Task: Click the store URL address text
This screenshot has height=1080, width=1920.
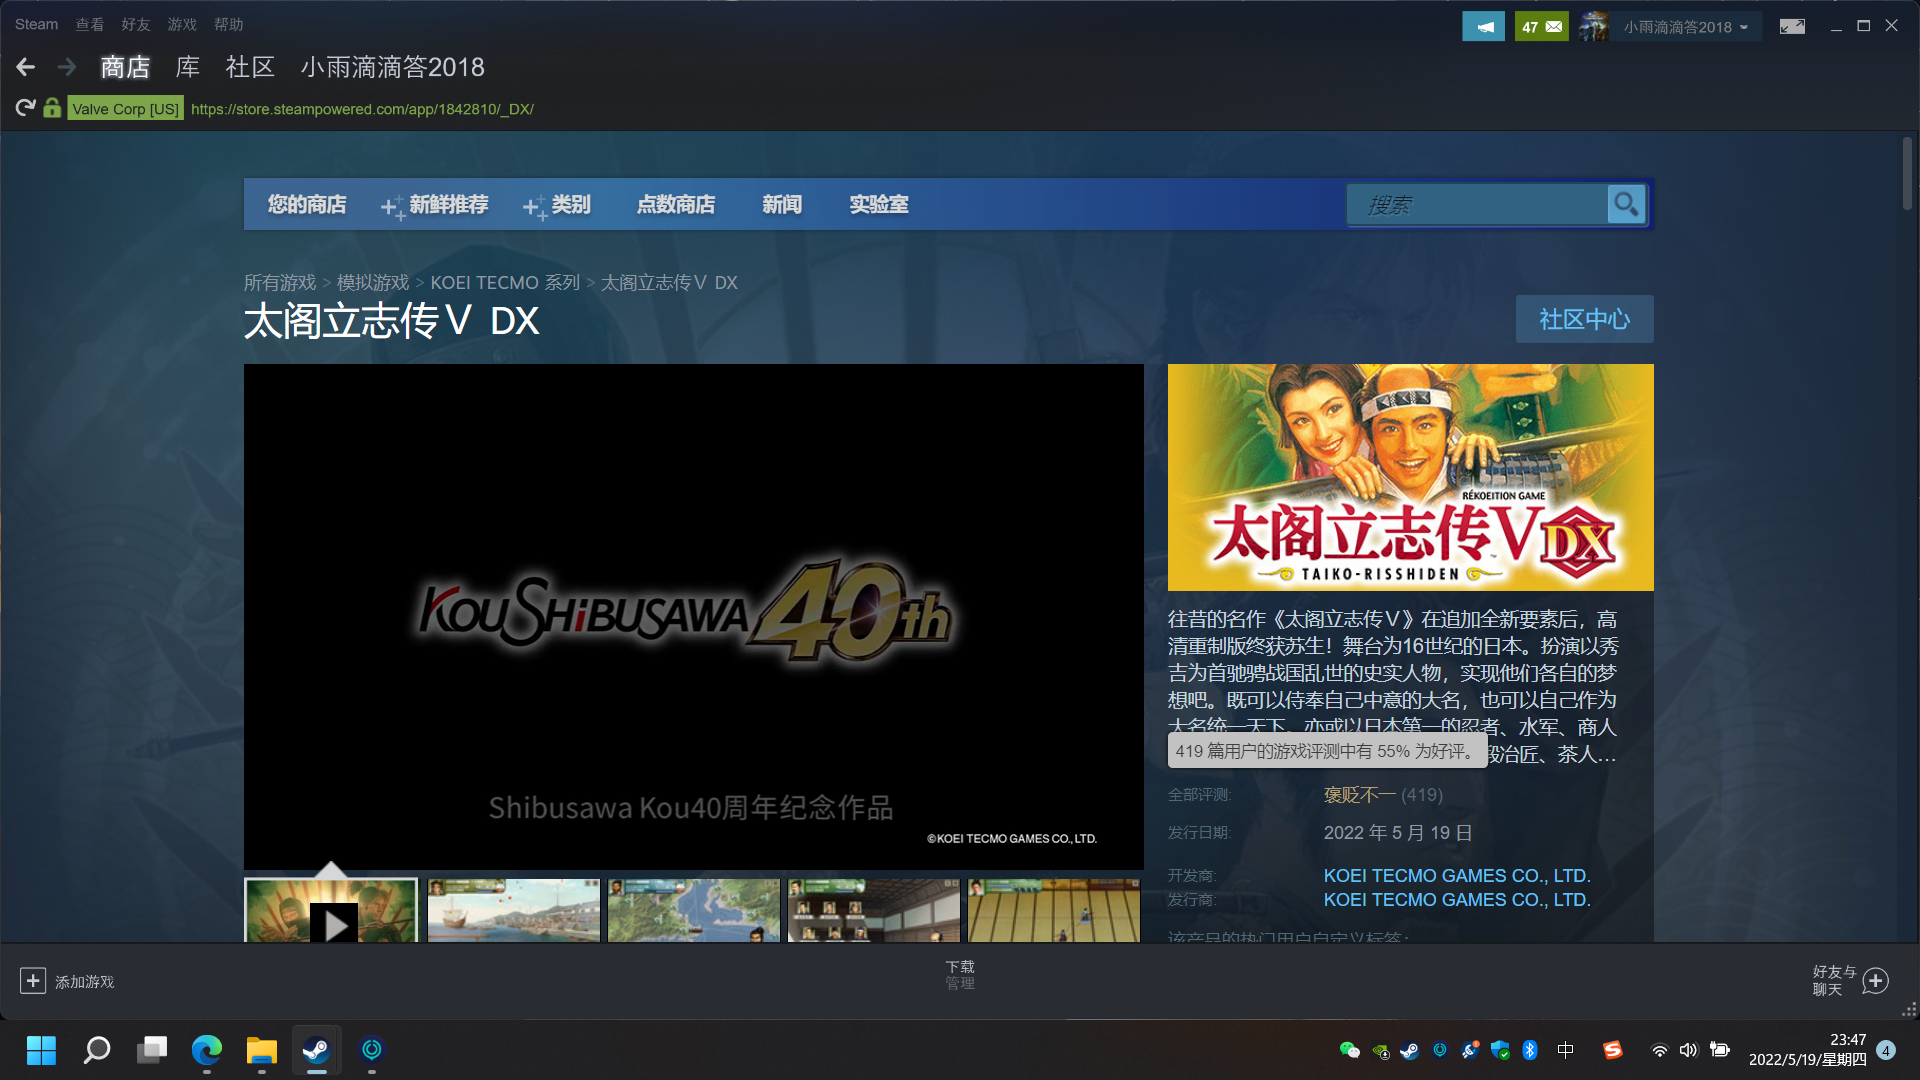Action: point(363,109)
